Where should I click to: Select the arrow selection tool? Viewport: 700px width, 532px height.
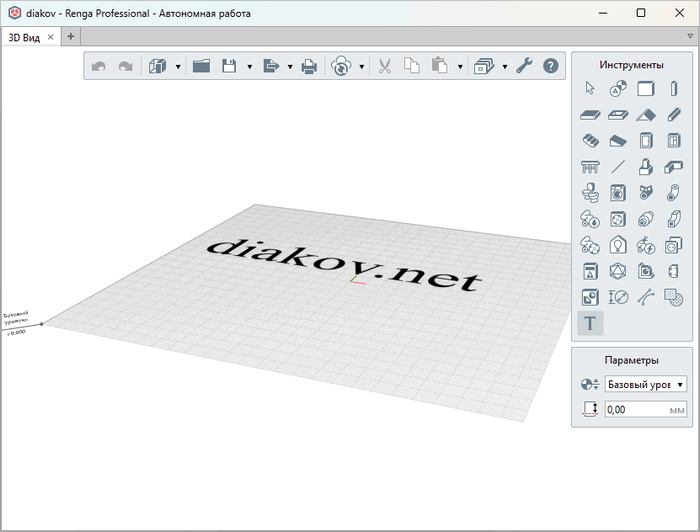tap(590, 88)
